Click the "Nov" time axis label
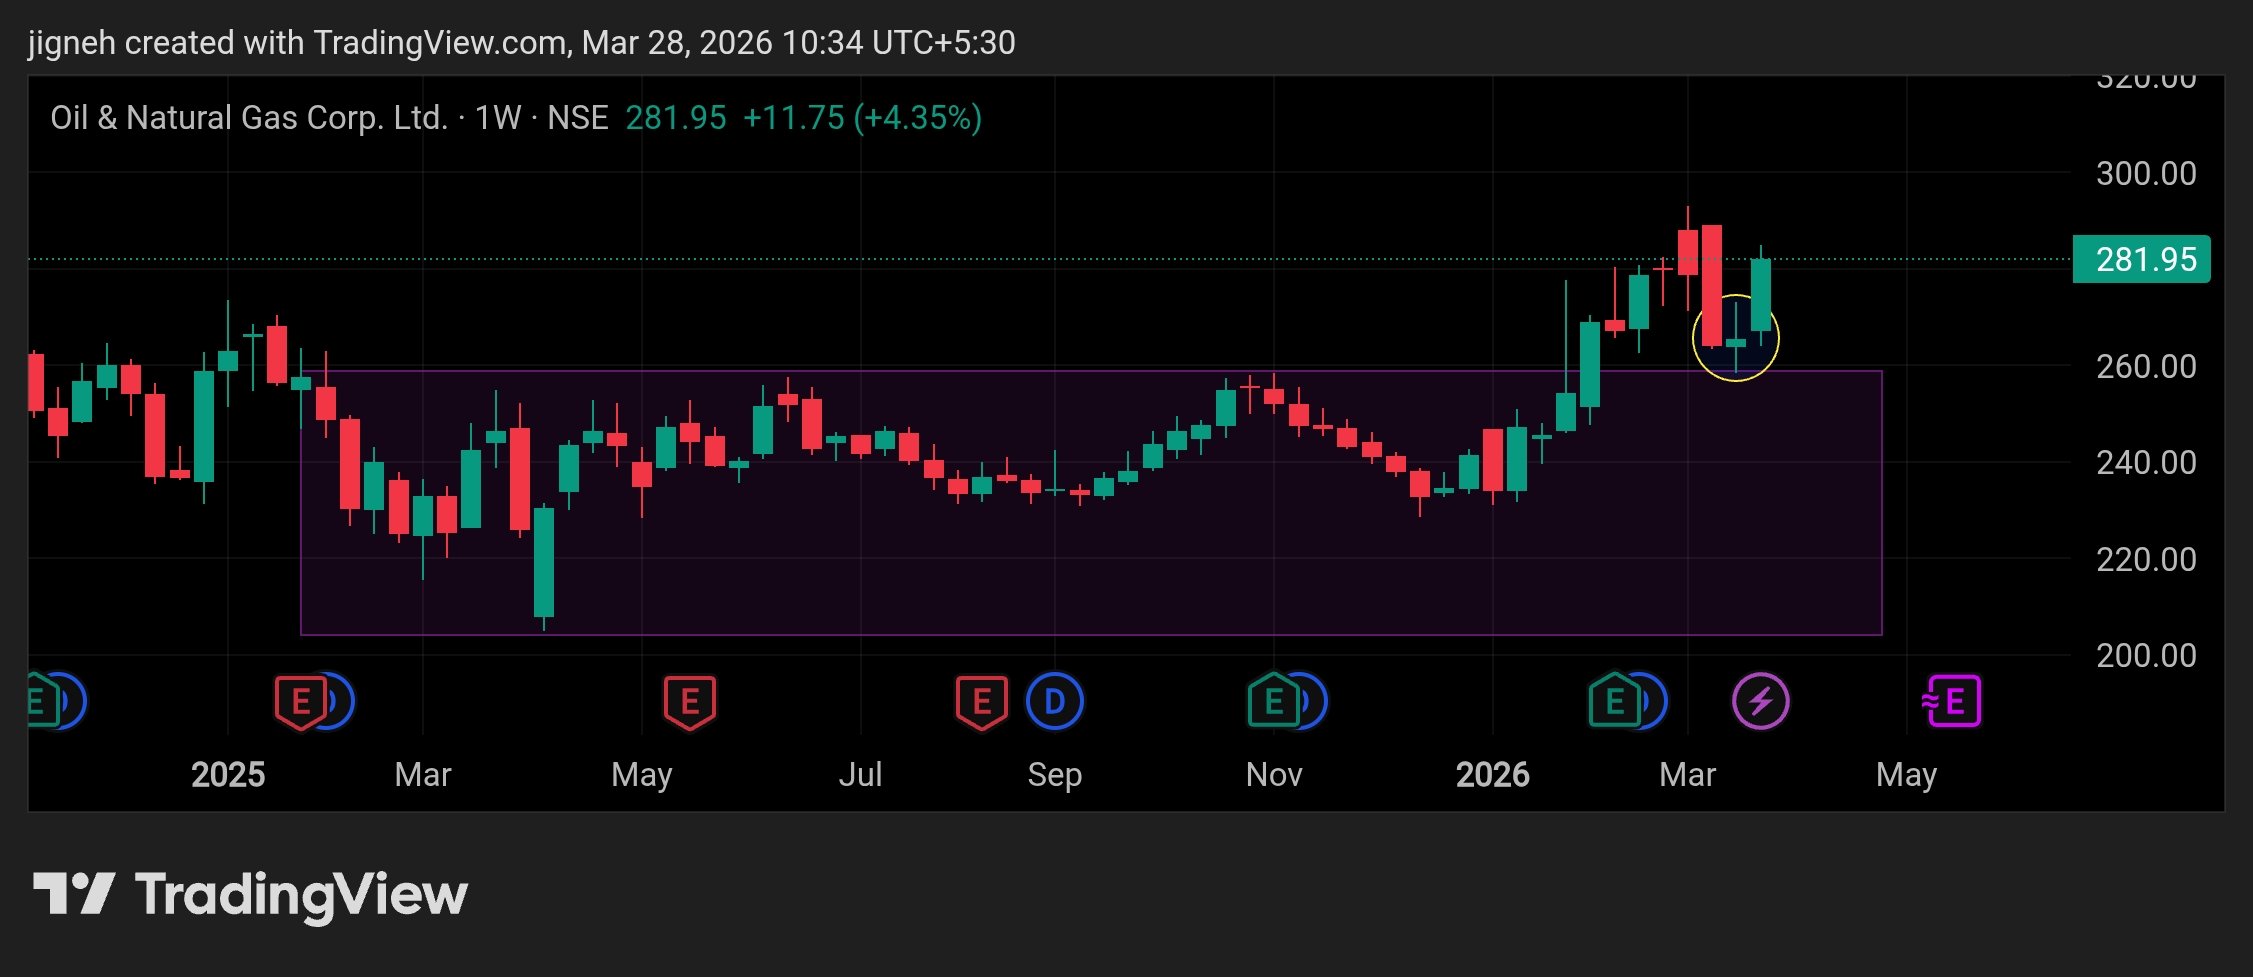Viewport: 2253px width, 977px height. pos(1274,775)
